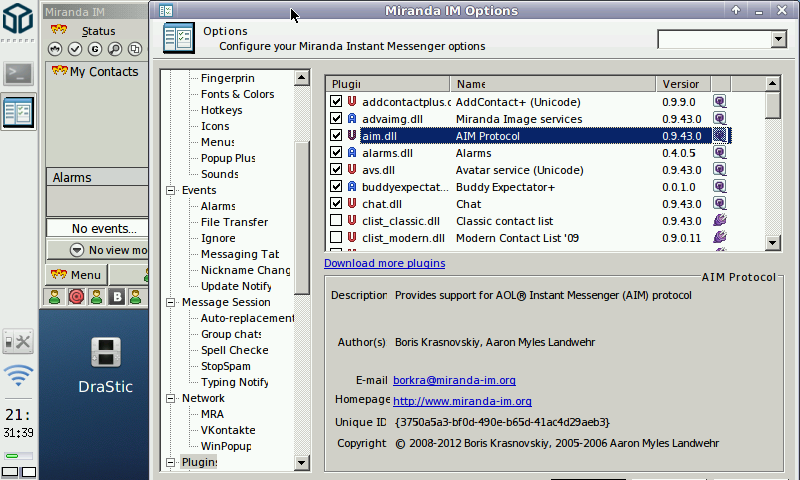Collapse the Events tree node
This screenshot has width=800, height=480.
pos(170,190)
